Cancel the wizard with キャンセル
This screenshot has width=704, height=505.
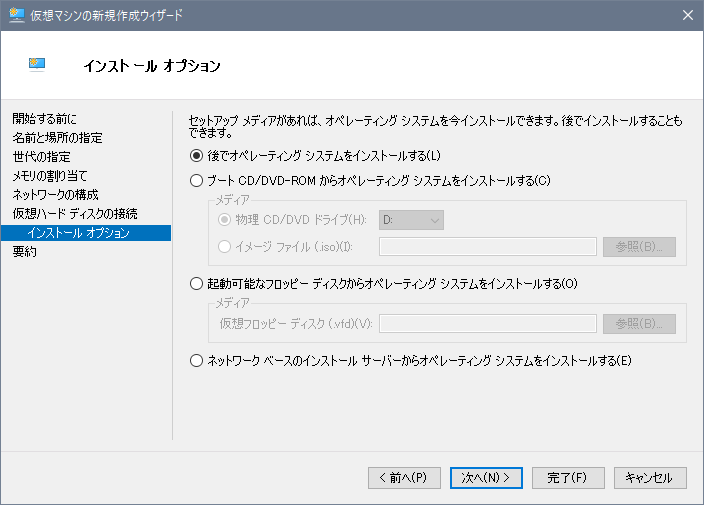pyautogui.click(x=650, y=477)
